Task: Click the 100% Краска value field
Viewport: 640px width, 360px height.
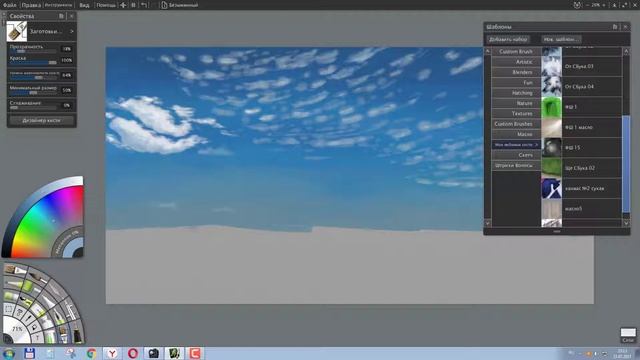Action: pyautogui.click(x=67, y=60)
